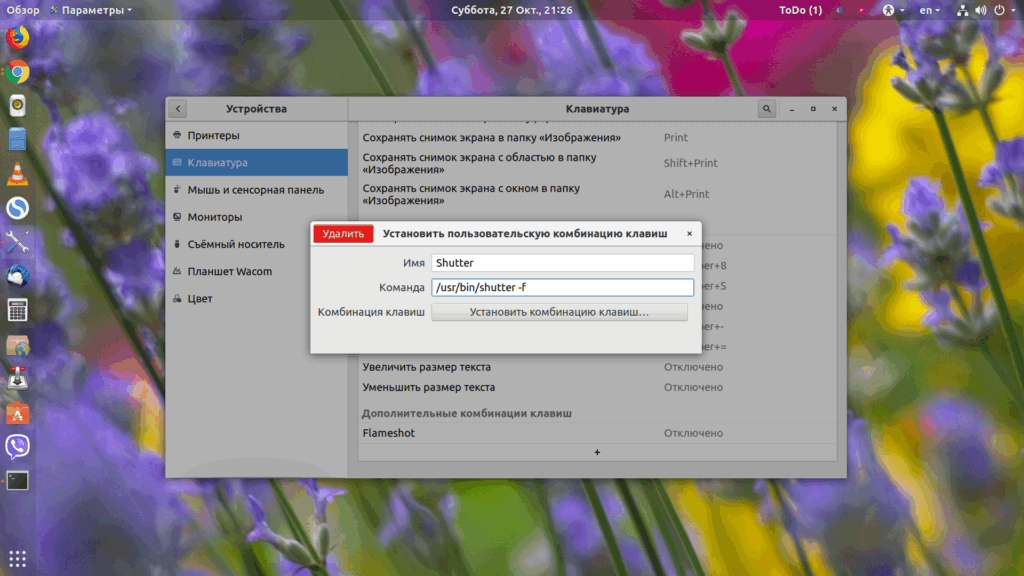Select Цвет in the sidebar
This screenshot has height=576, width=1024.
(x=257, y=298)
